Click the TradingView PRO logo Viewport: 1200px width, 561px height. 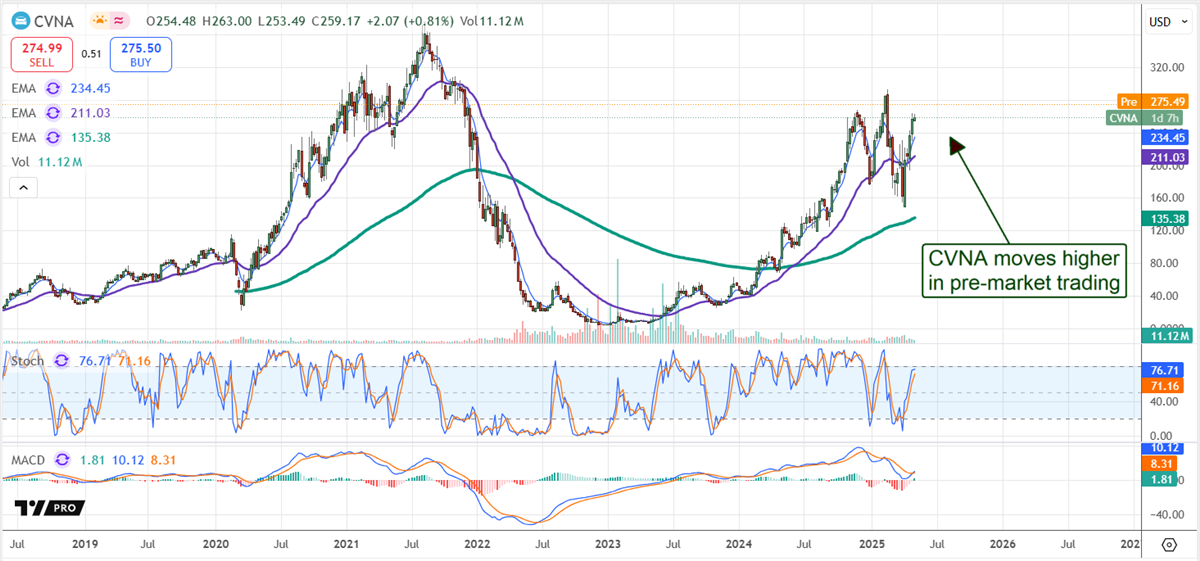(x=48, y=508)
